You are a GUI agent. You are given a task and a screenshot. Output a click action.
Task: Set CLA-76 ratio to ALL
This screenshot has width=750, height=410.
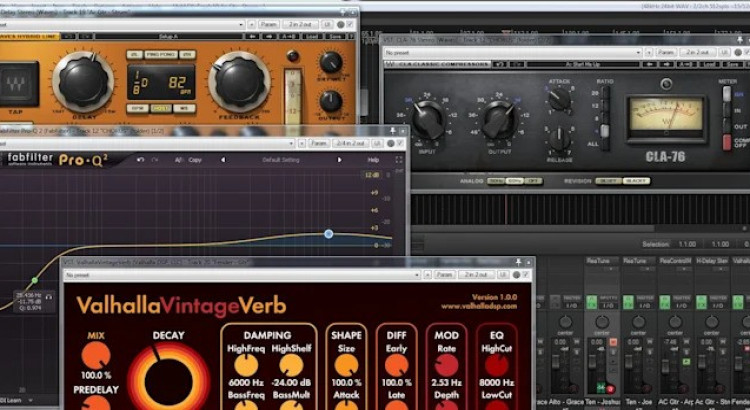click(x=602, y=144)
